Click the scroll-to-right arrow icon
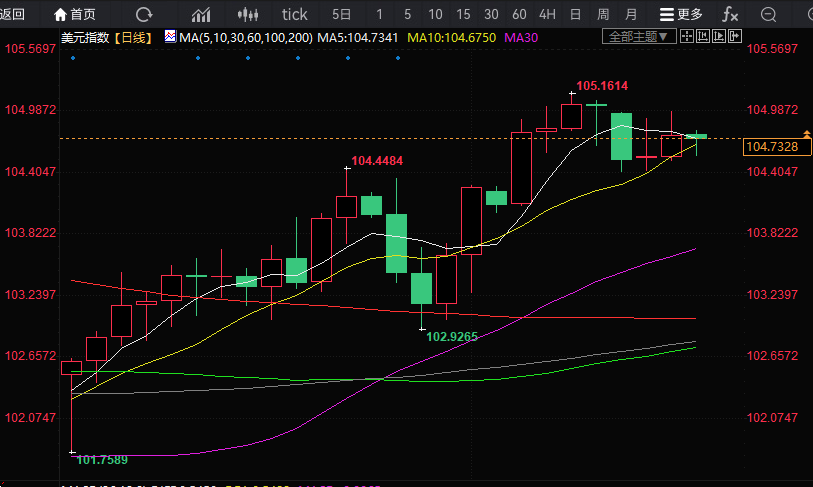This screenshot has width=813, height=487. click(x=735, y=36)
